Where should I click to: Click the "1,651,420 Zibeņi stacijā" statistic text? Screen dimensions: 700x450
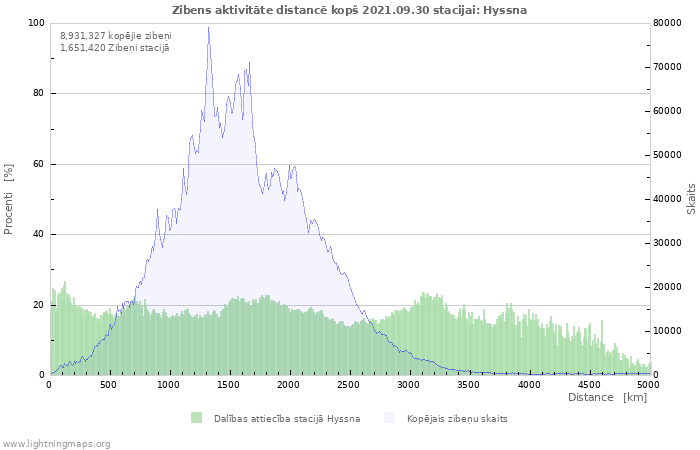click(114, 47)
